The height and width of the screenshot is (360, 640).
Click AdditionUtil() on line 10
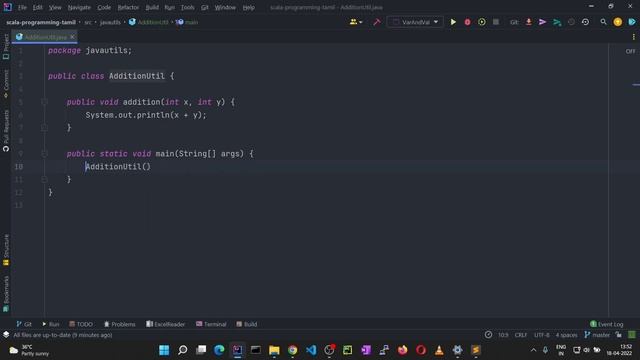118,167
